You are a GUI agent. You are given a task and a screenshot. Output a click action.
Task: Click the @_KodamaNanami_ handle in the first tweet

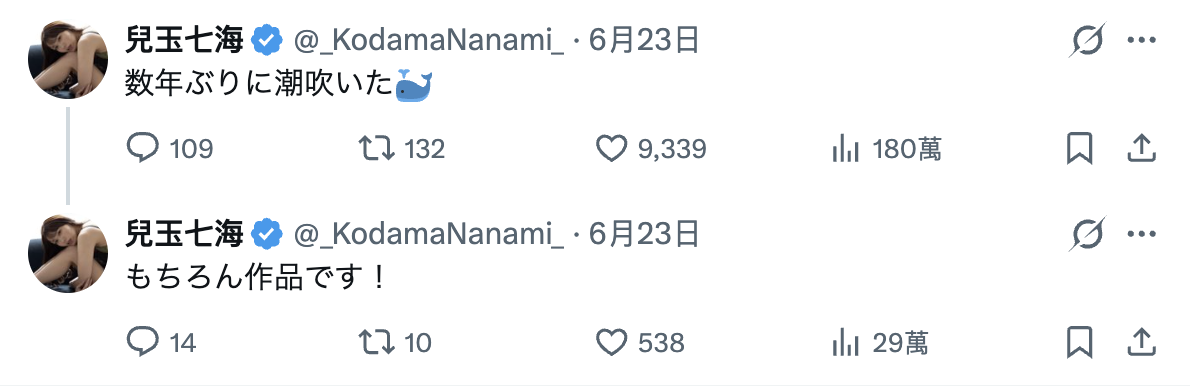(x=429, y=40)
